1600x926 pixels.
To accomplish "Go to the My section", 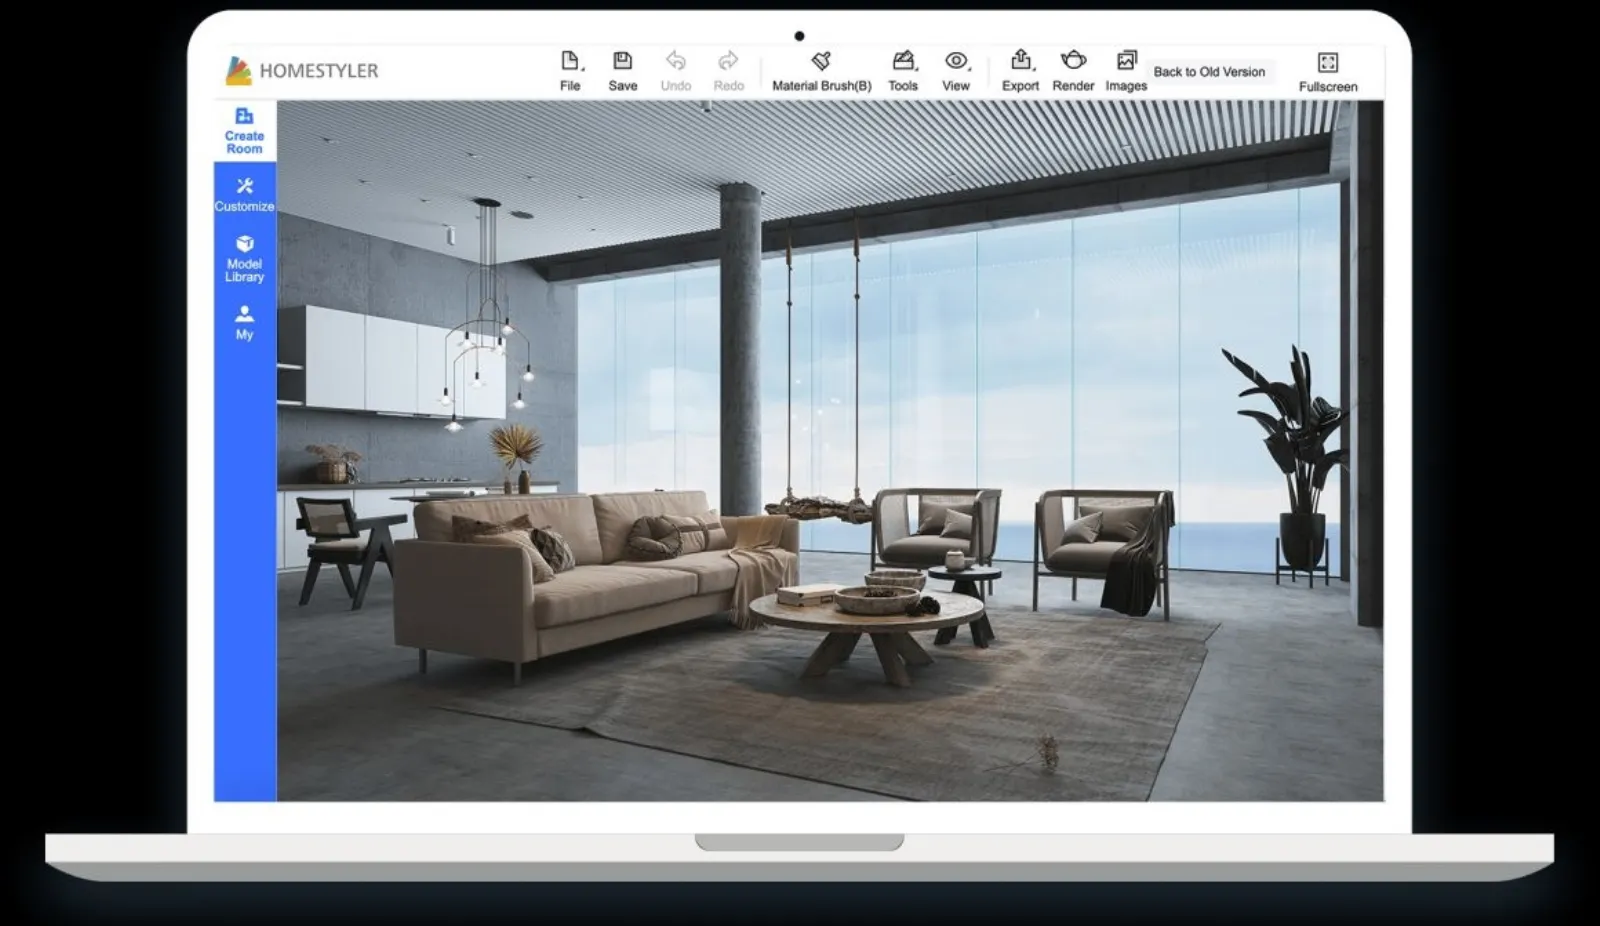I will (244, 322).
